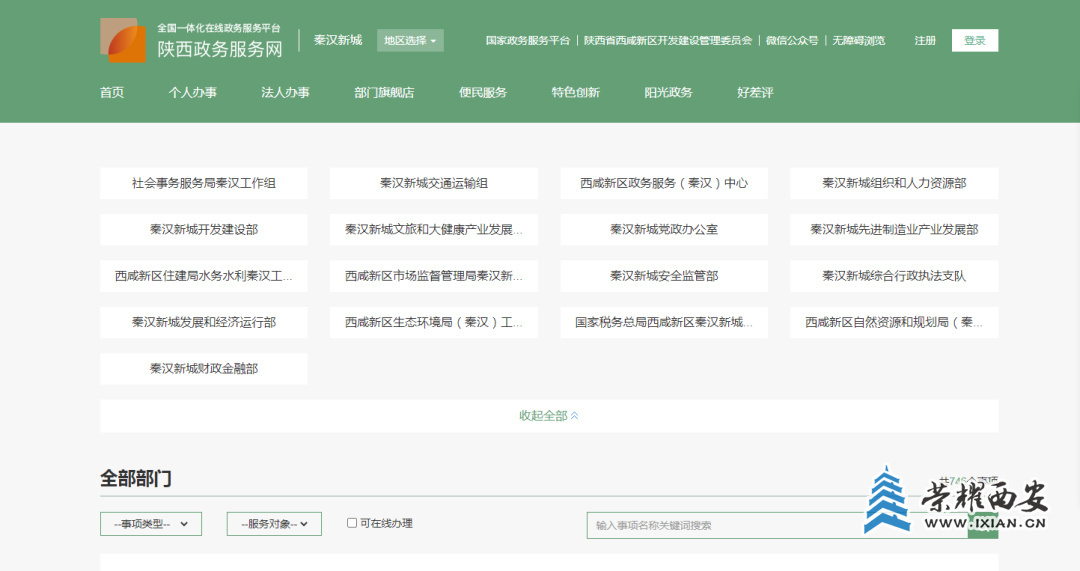1080x571 pixels.
Task: Click the 登录 button
Action: [x=975, y=41]
